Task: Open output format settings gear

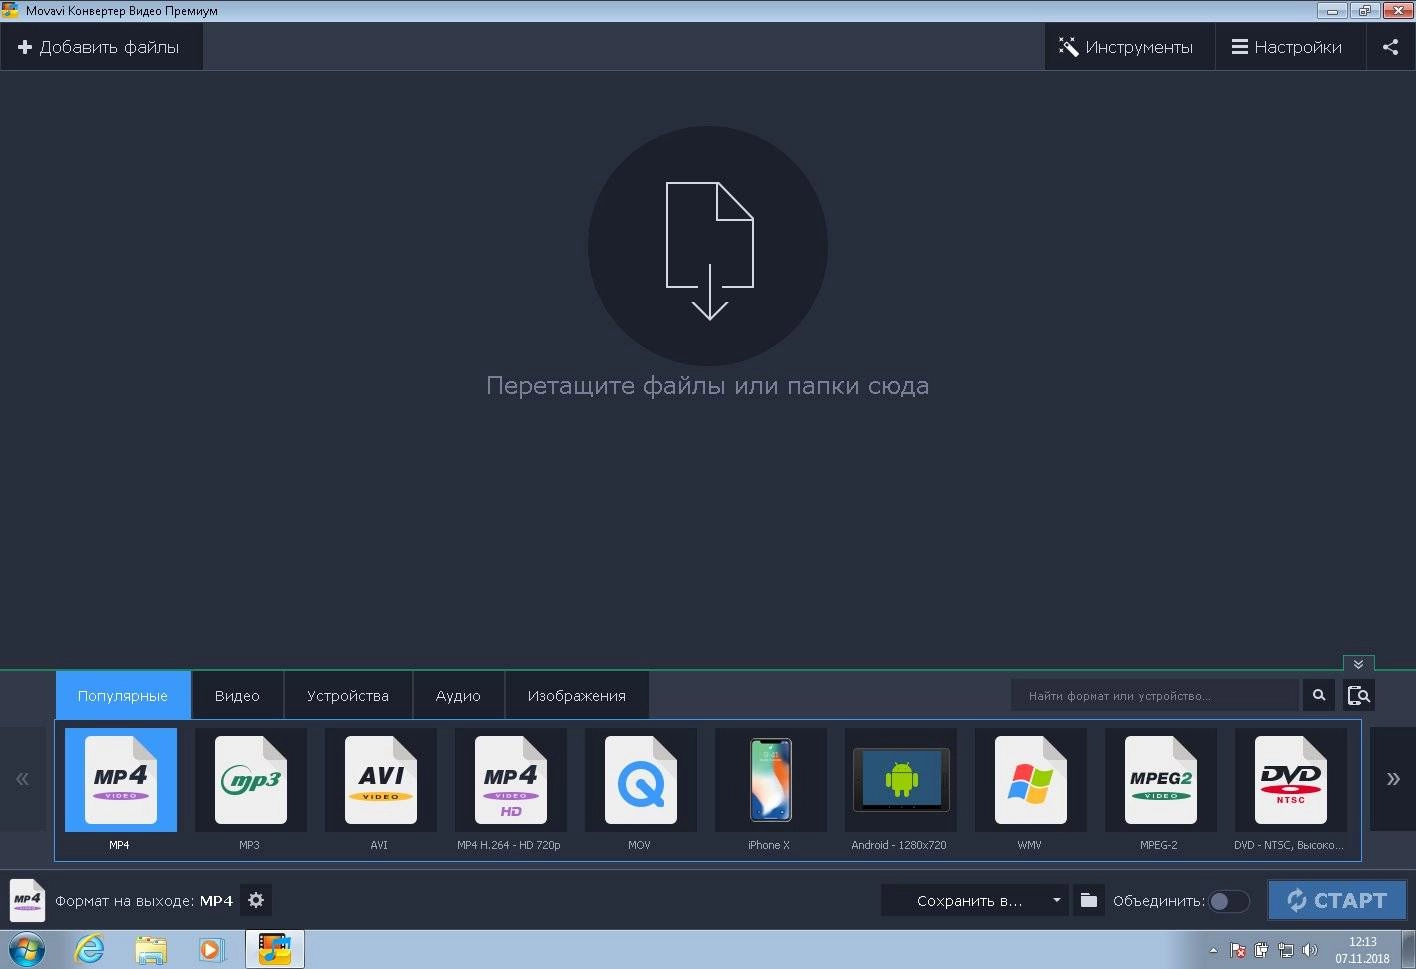Action: pos(256,900)
